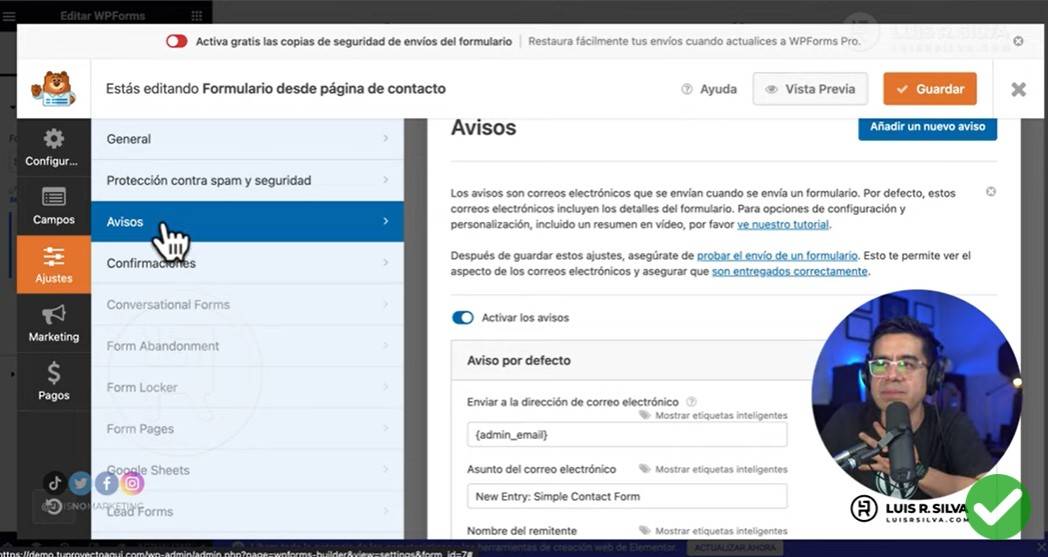Click Mostrar etiquetas inteligentes for Asunto
1048x557 pixels.
tap(721, 469)
